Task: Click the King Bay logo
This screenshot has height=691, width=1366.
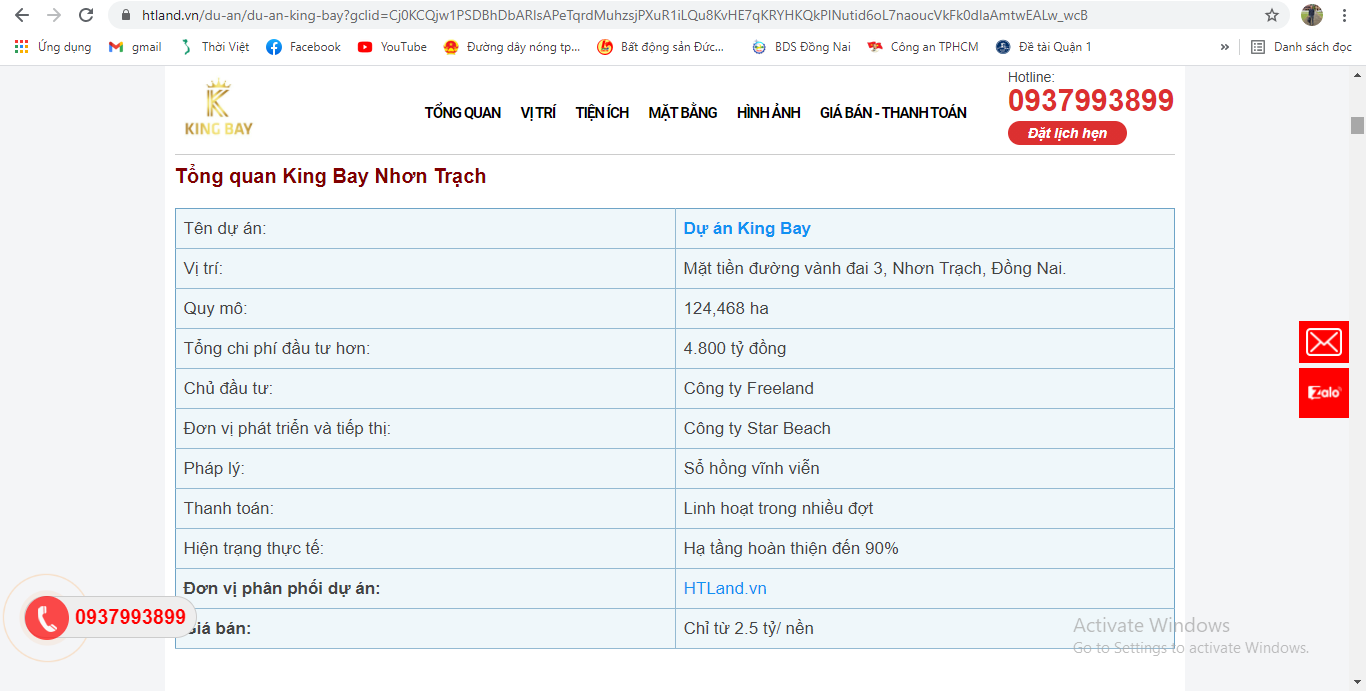Action: click(x=218, y=108)
